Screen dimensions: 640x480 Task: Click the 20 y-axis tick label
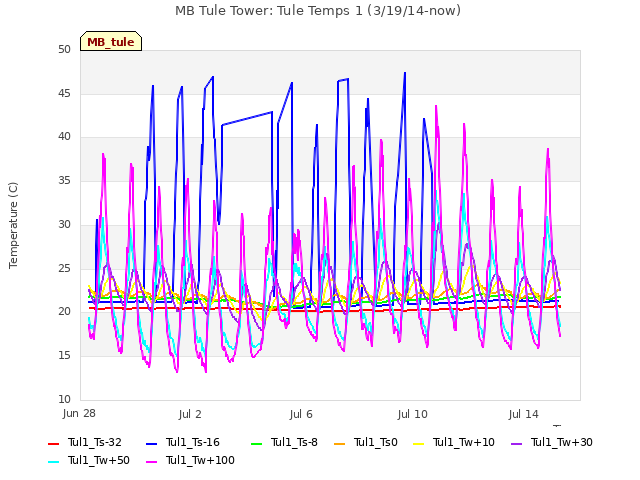pyautogui.click(x=64, y=312)
